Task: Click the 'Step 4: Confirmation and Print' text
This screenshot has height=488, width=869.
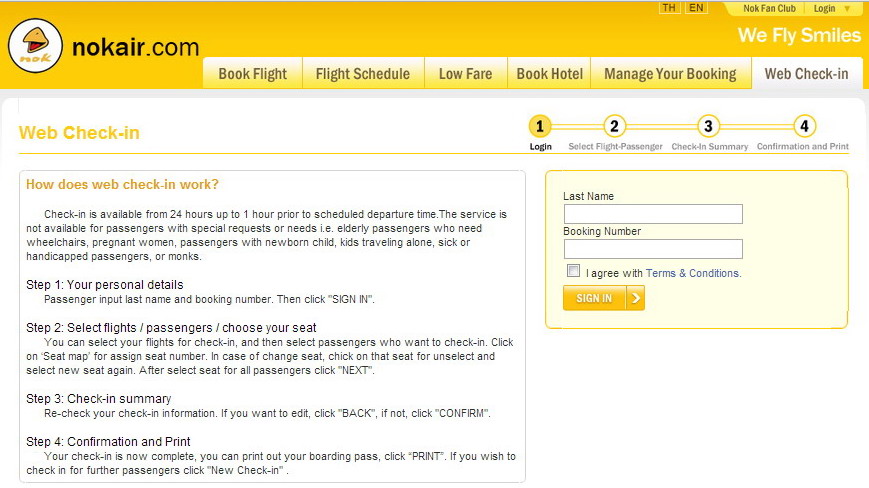Action: tap(108, 442)
